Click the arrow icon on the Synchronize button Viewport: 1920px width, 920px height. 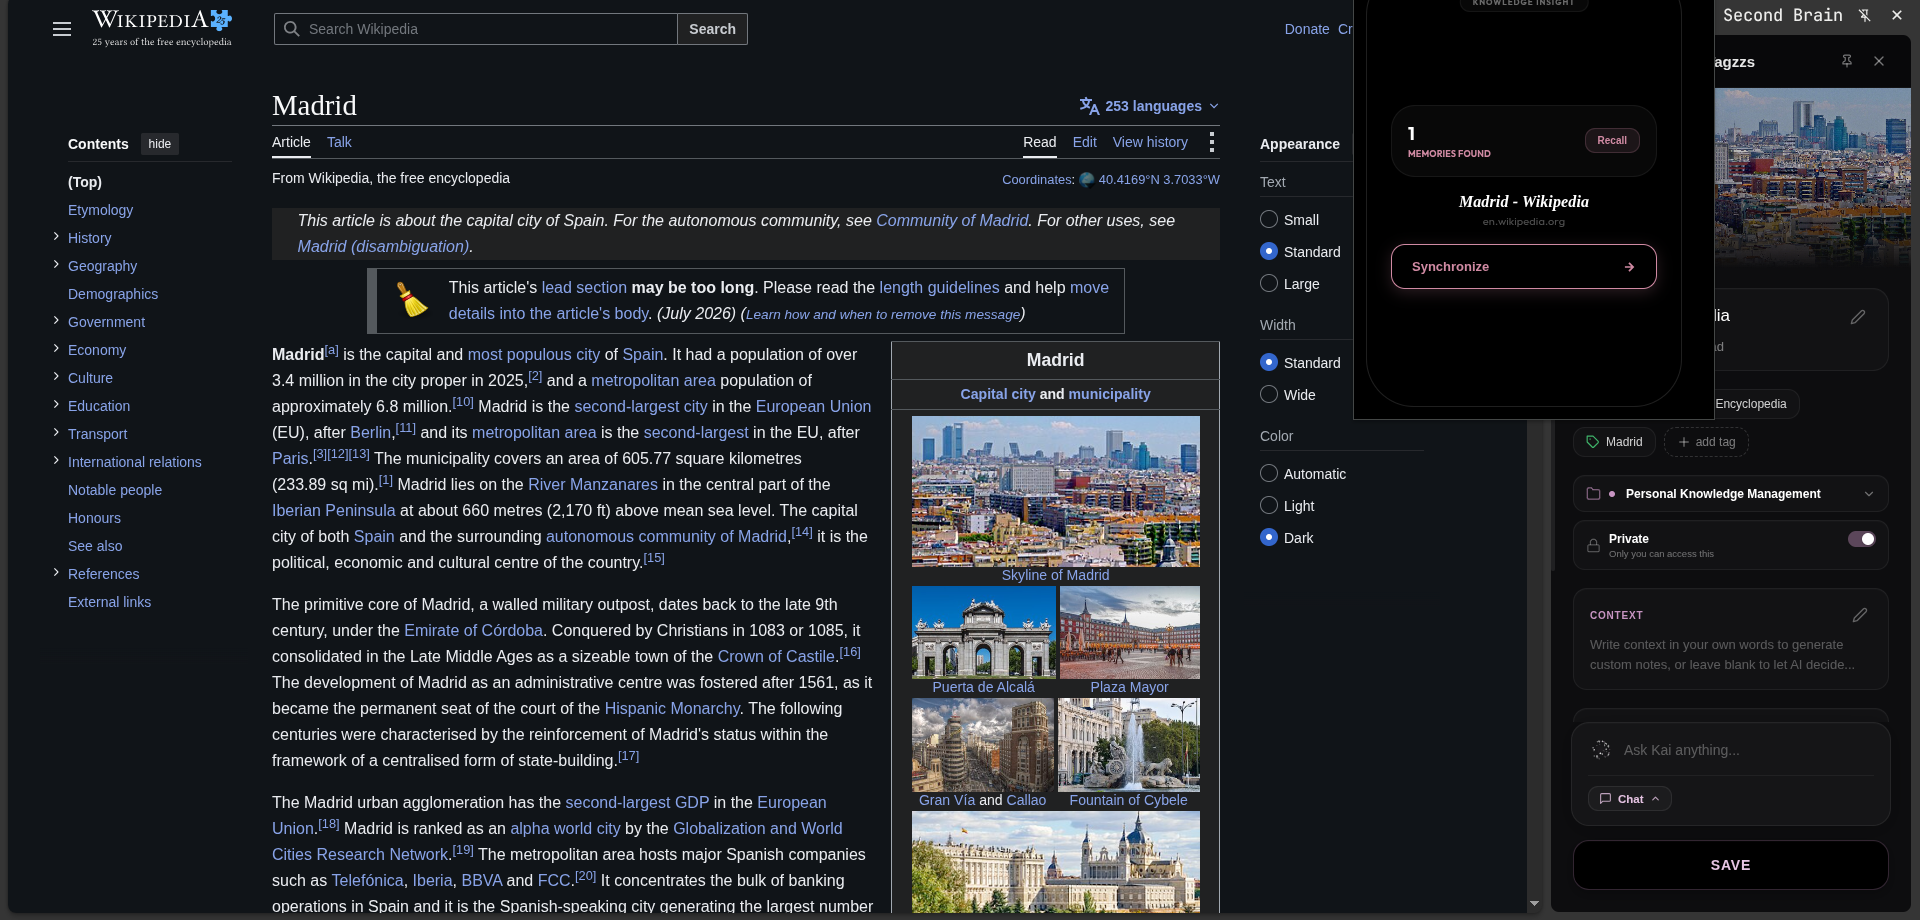1629,267
